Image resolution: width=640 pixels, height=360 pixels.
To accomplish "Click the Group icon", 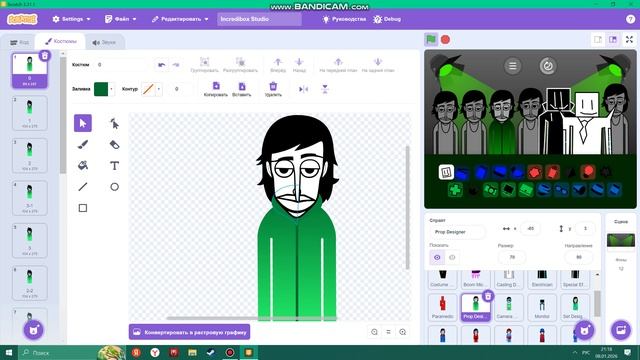I will point(204,62).
